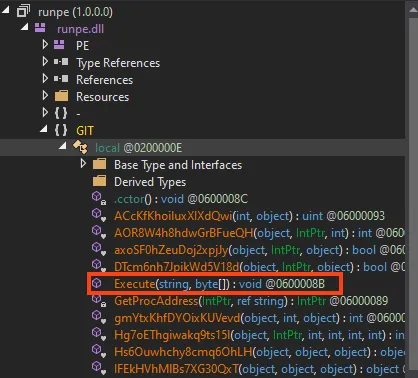Expand the Type References node
The height and width of the screenshot is (378, 418).
coord(45,61)
